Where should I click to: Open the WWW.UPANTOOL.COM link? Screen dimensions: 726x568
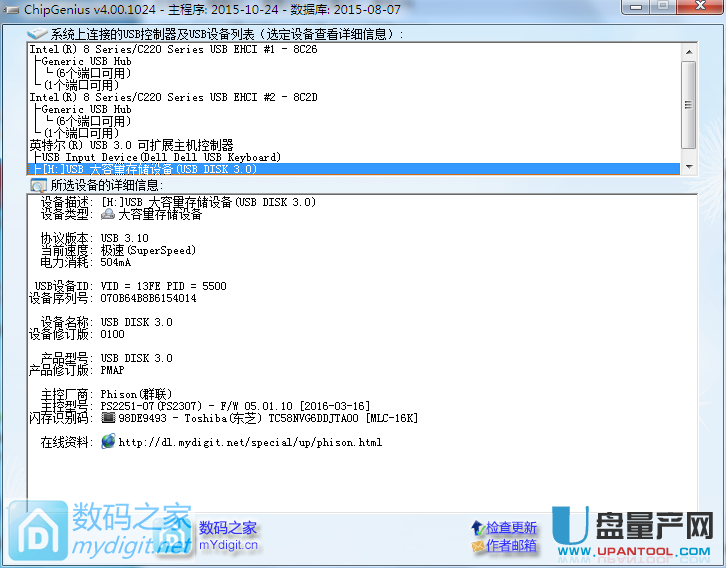coord(634,552)
